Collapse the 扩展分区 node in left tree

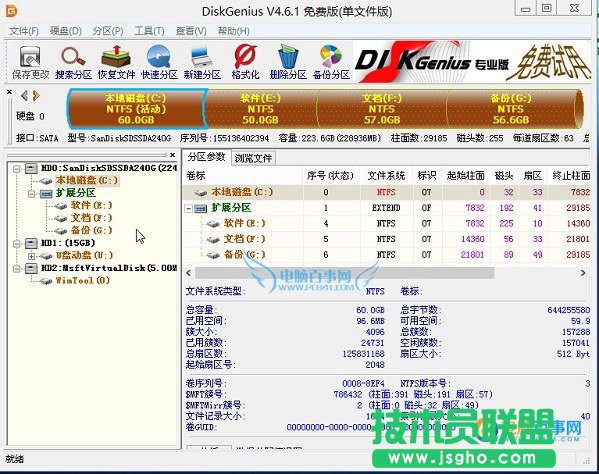click(31, 194)
